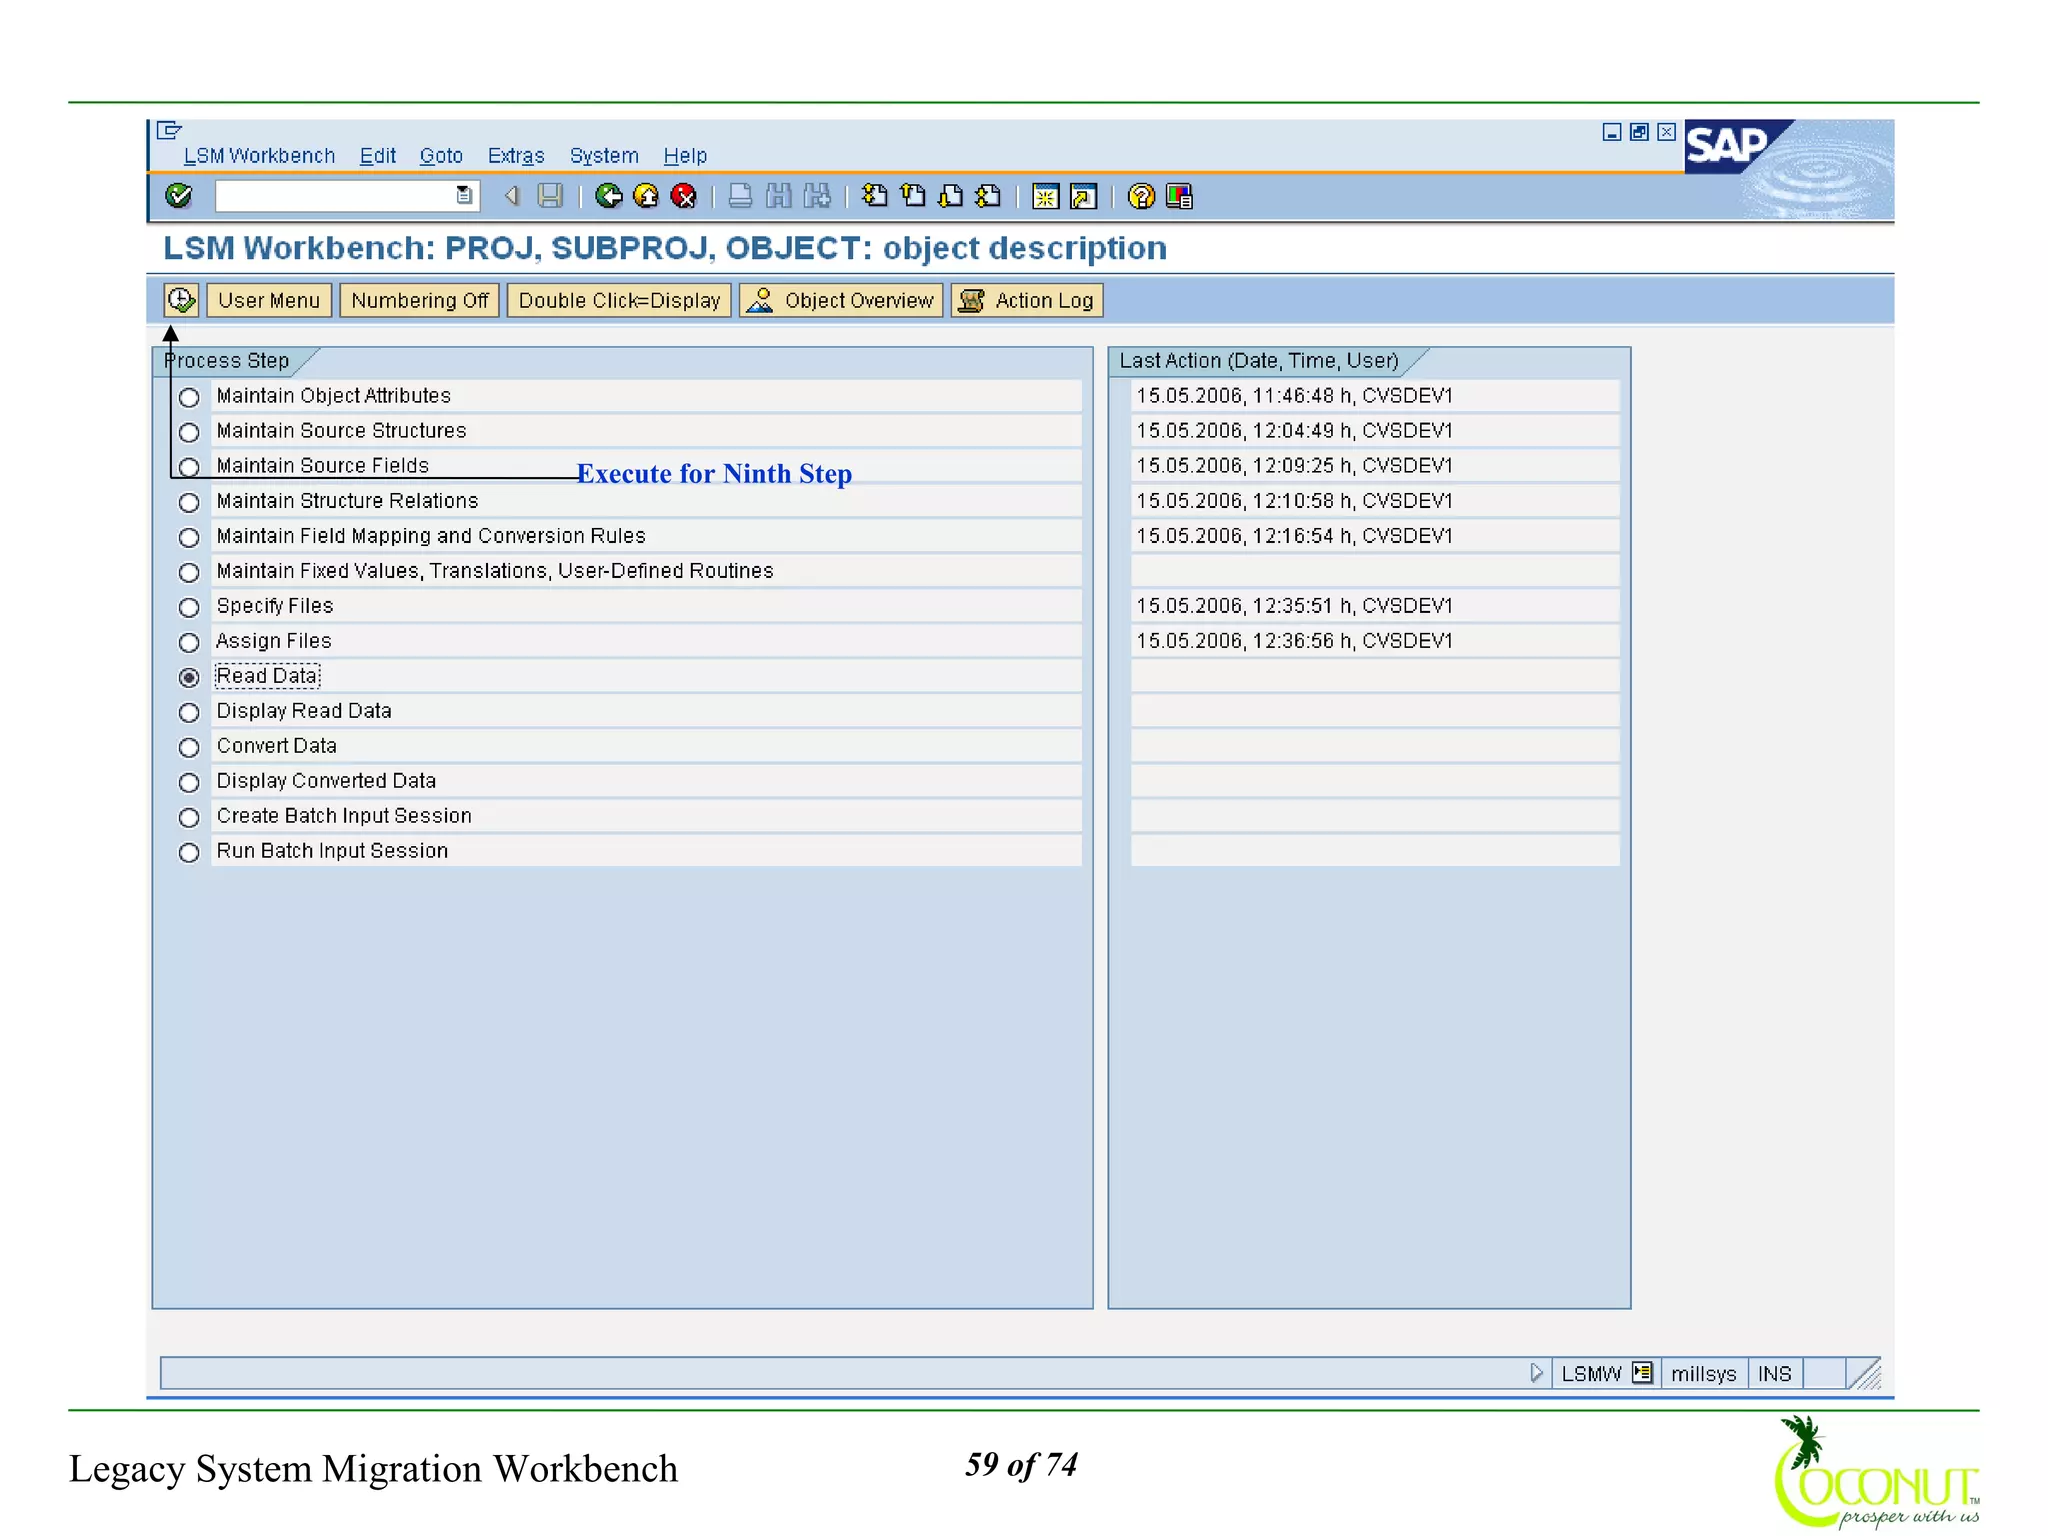
Task: Click the left triangle beside command field
Action: coord(512,196)
